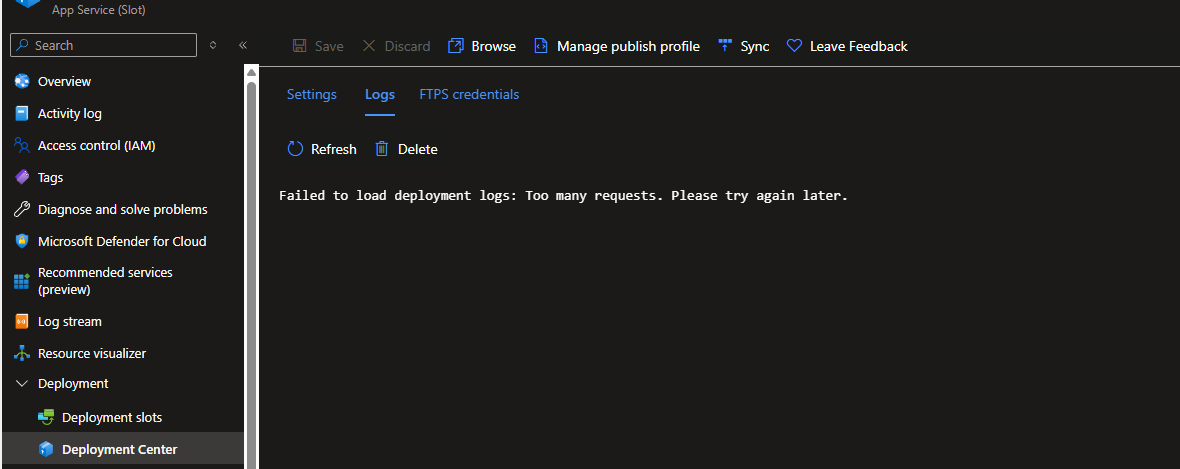
Task: Click the Recommended services grid icon
Action: point(22,281)
